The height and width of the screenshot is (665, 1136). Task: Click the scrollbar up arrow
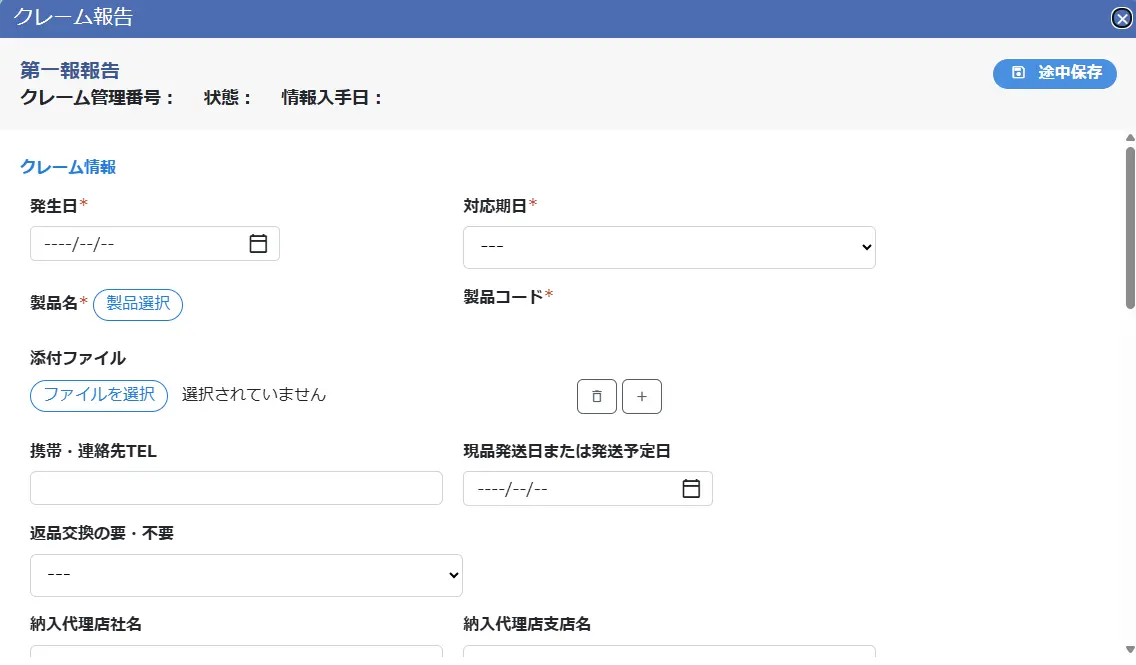point(1130,138)
